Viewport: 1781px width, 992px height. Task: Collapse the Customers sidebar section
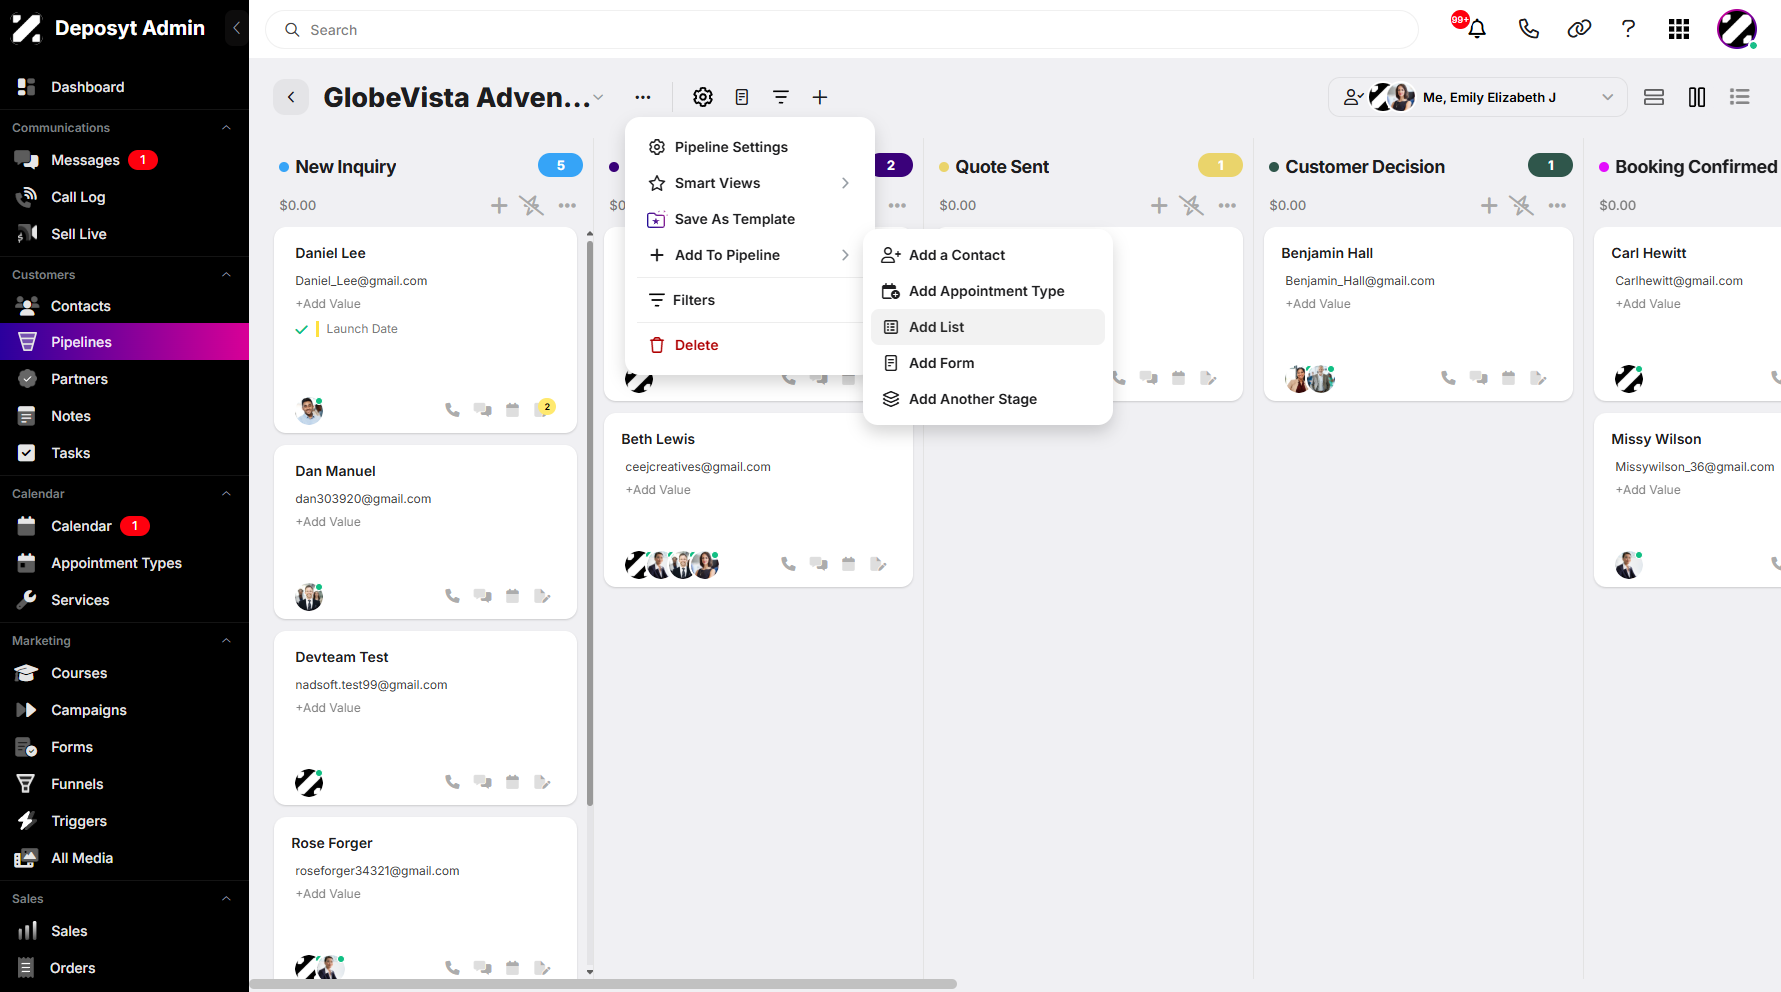226,275
